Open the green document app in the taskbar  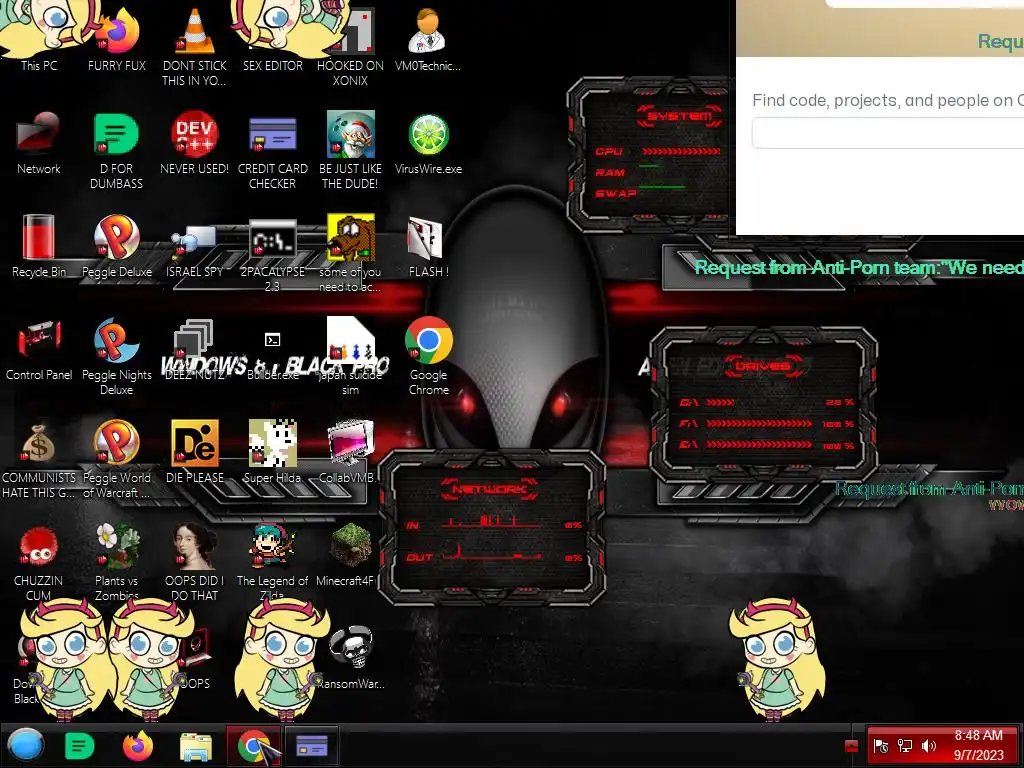click(80, 746)
